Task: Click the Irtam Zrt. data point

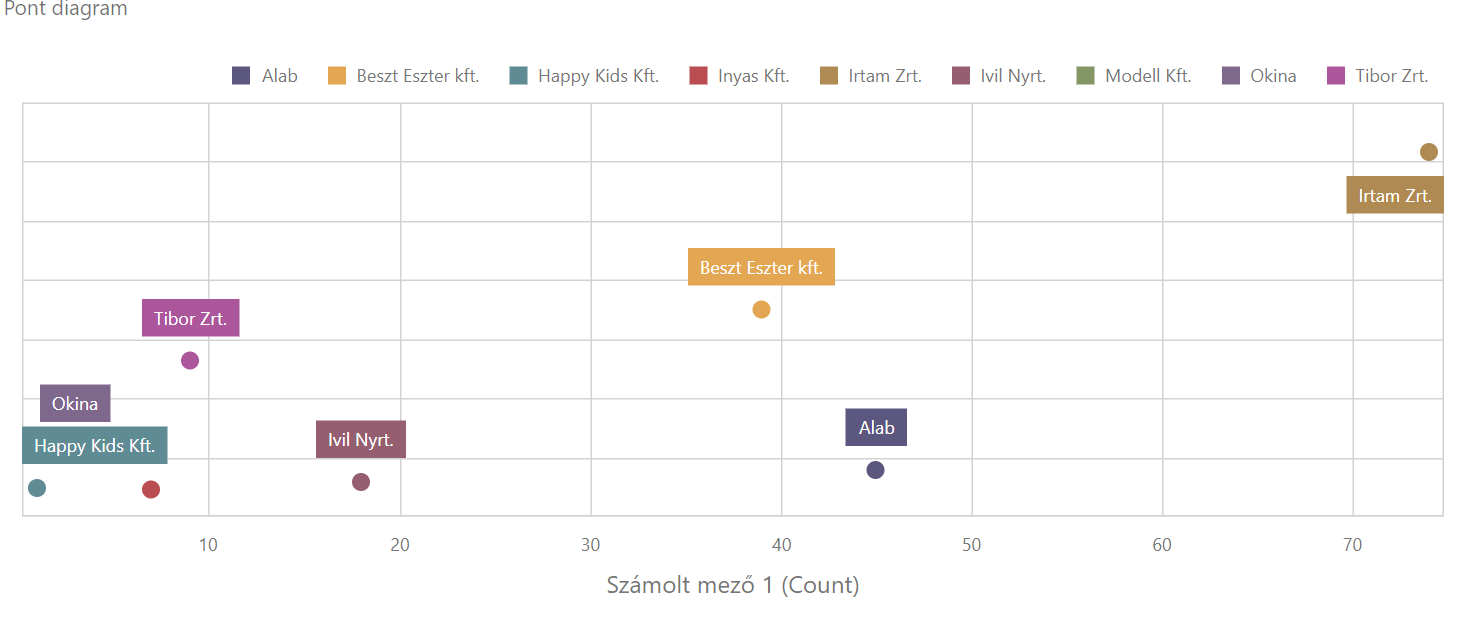Action: click(x=1429, y=152)
